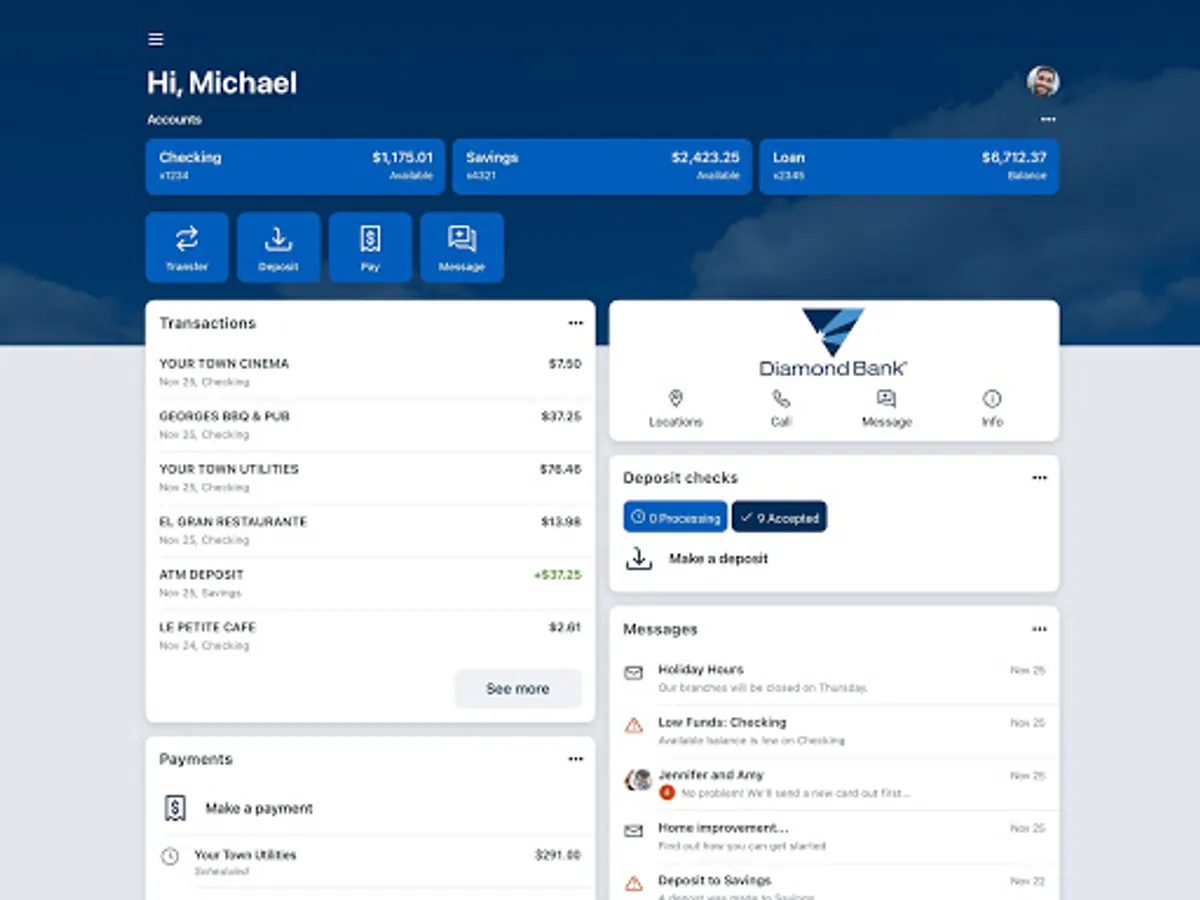Open the YOUR TOWN UTILITIES transaction

point(370,478)
